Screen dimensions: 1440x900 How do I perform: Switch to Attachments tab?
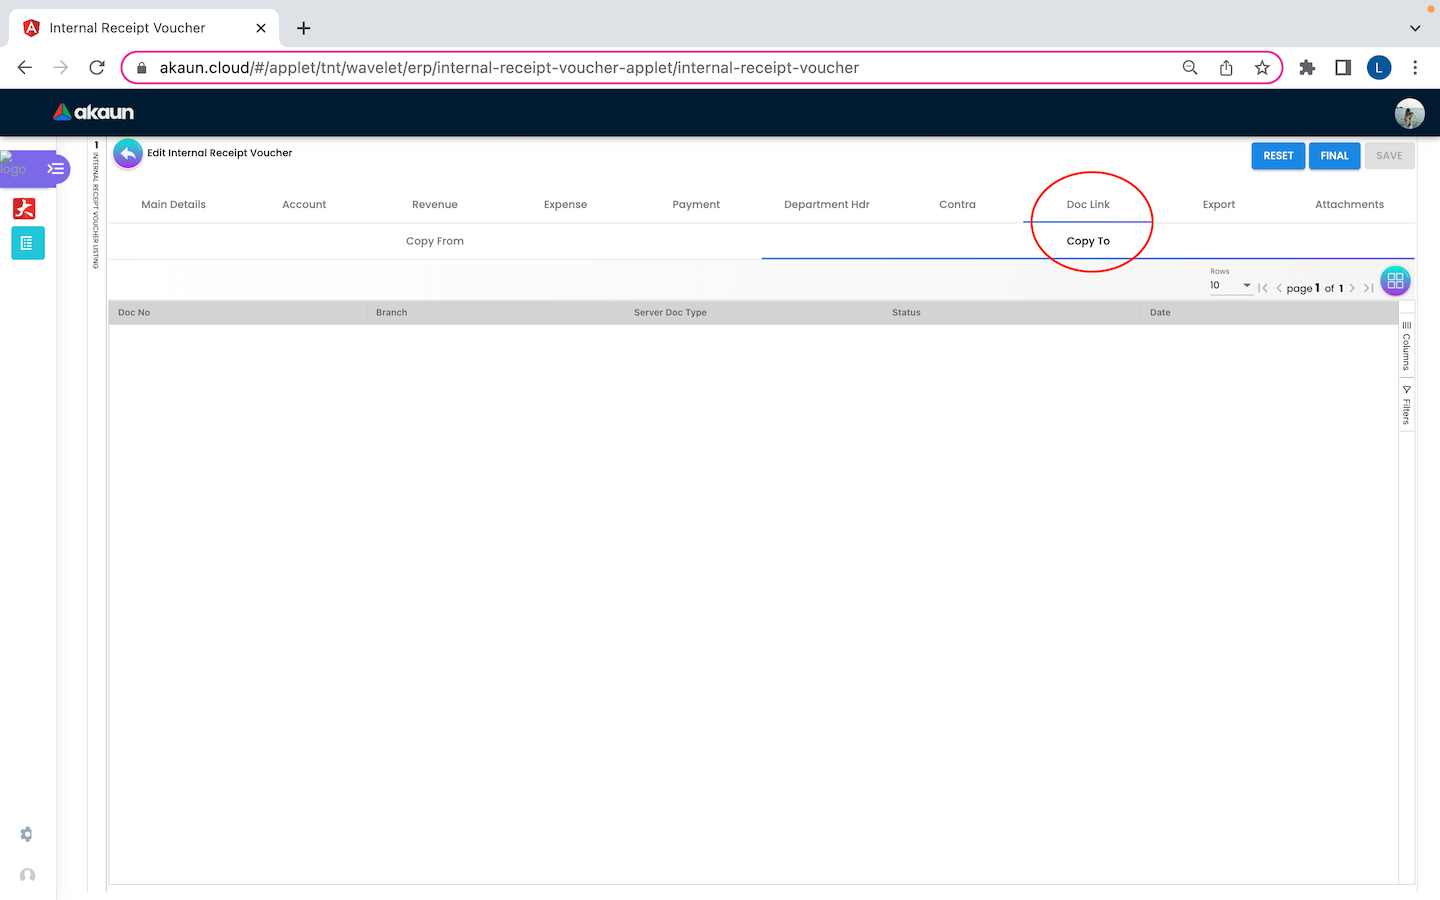1349,204
